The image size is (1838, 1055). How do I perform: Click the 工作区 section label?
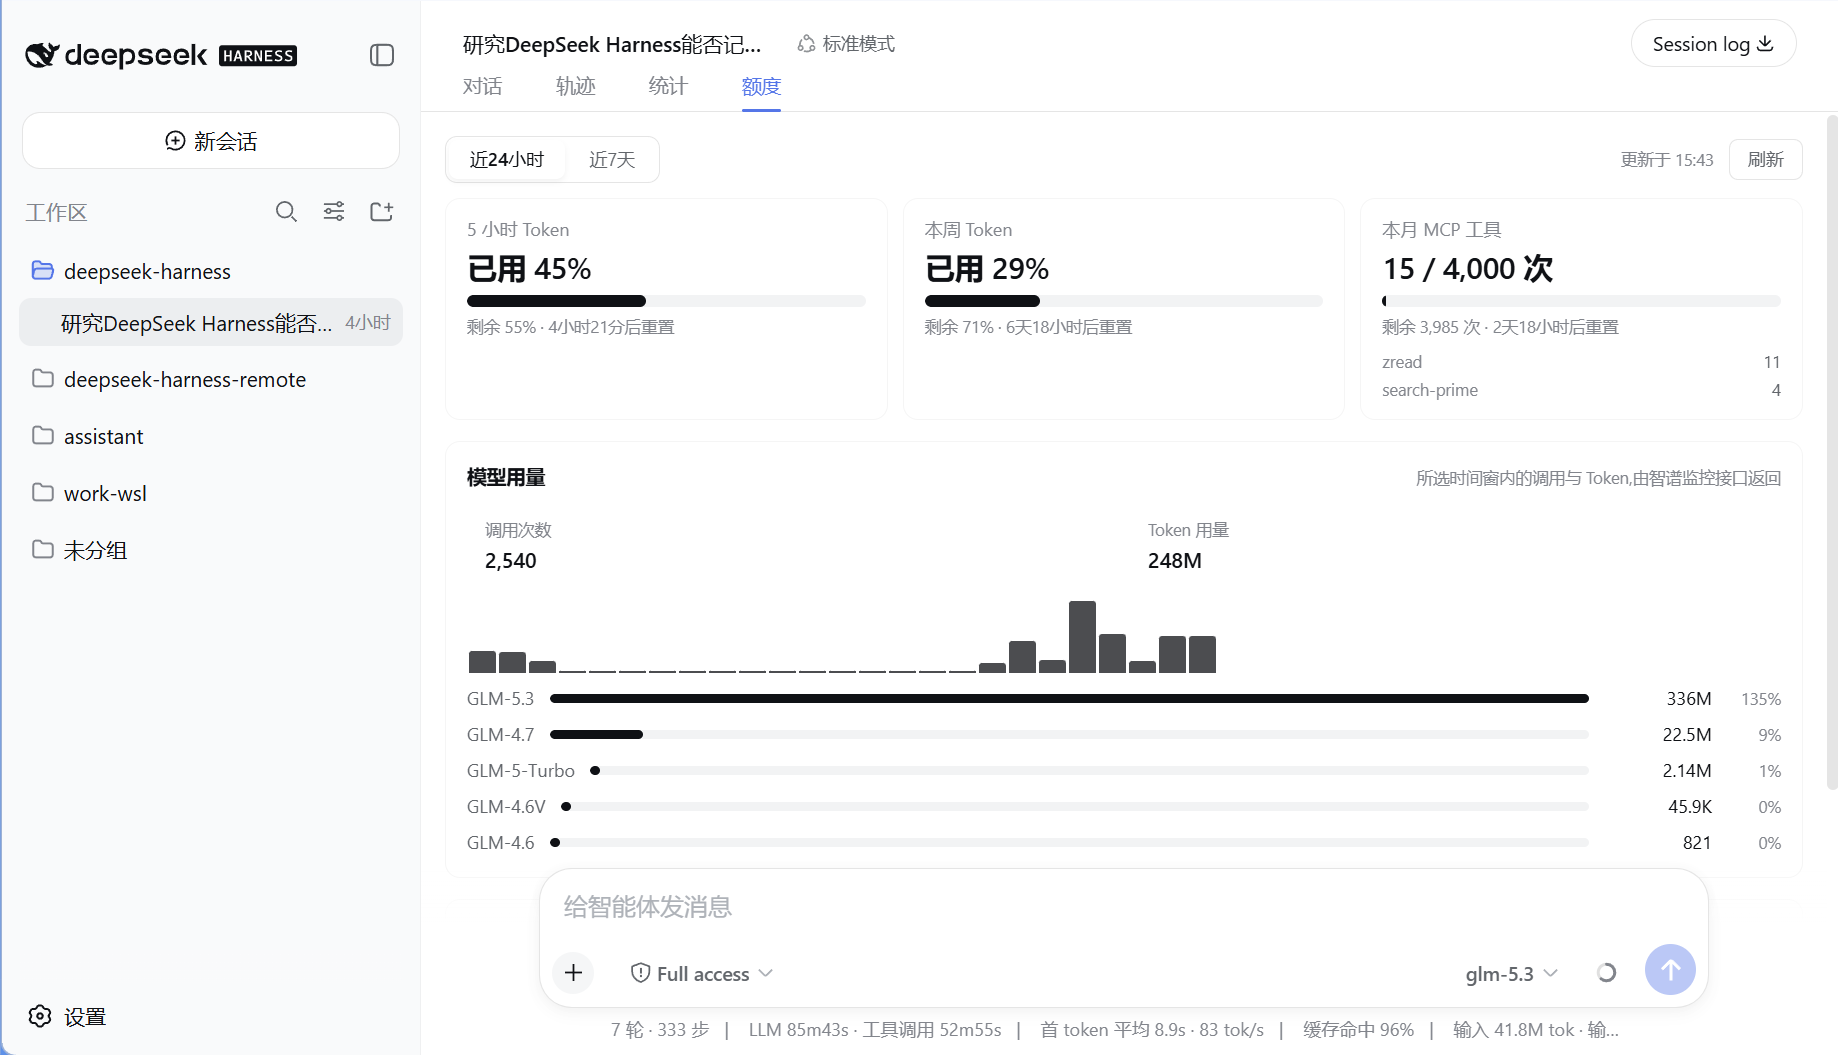tap(56, 212)
